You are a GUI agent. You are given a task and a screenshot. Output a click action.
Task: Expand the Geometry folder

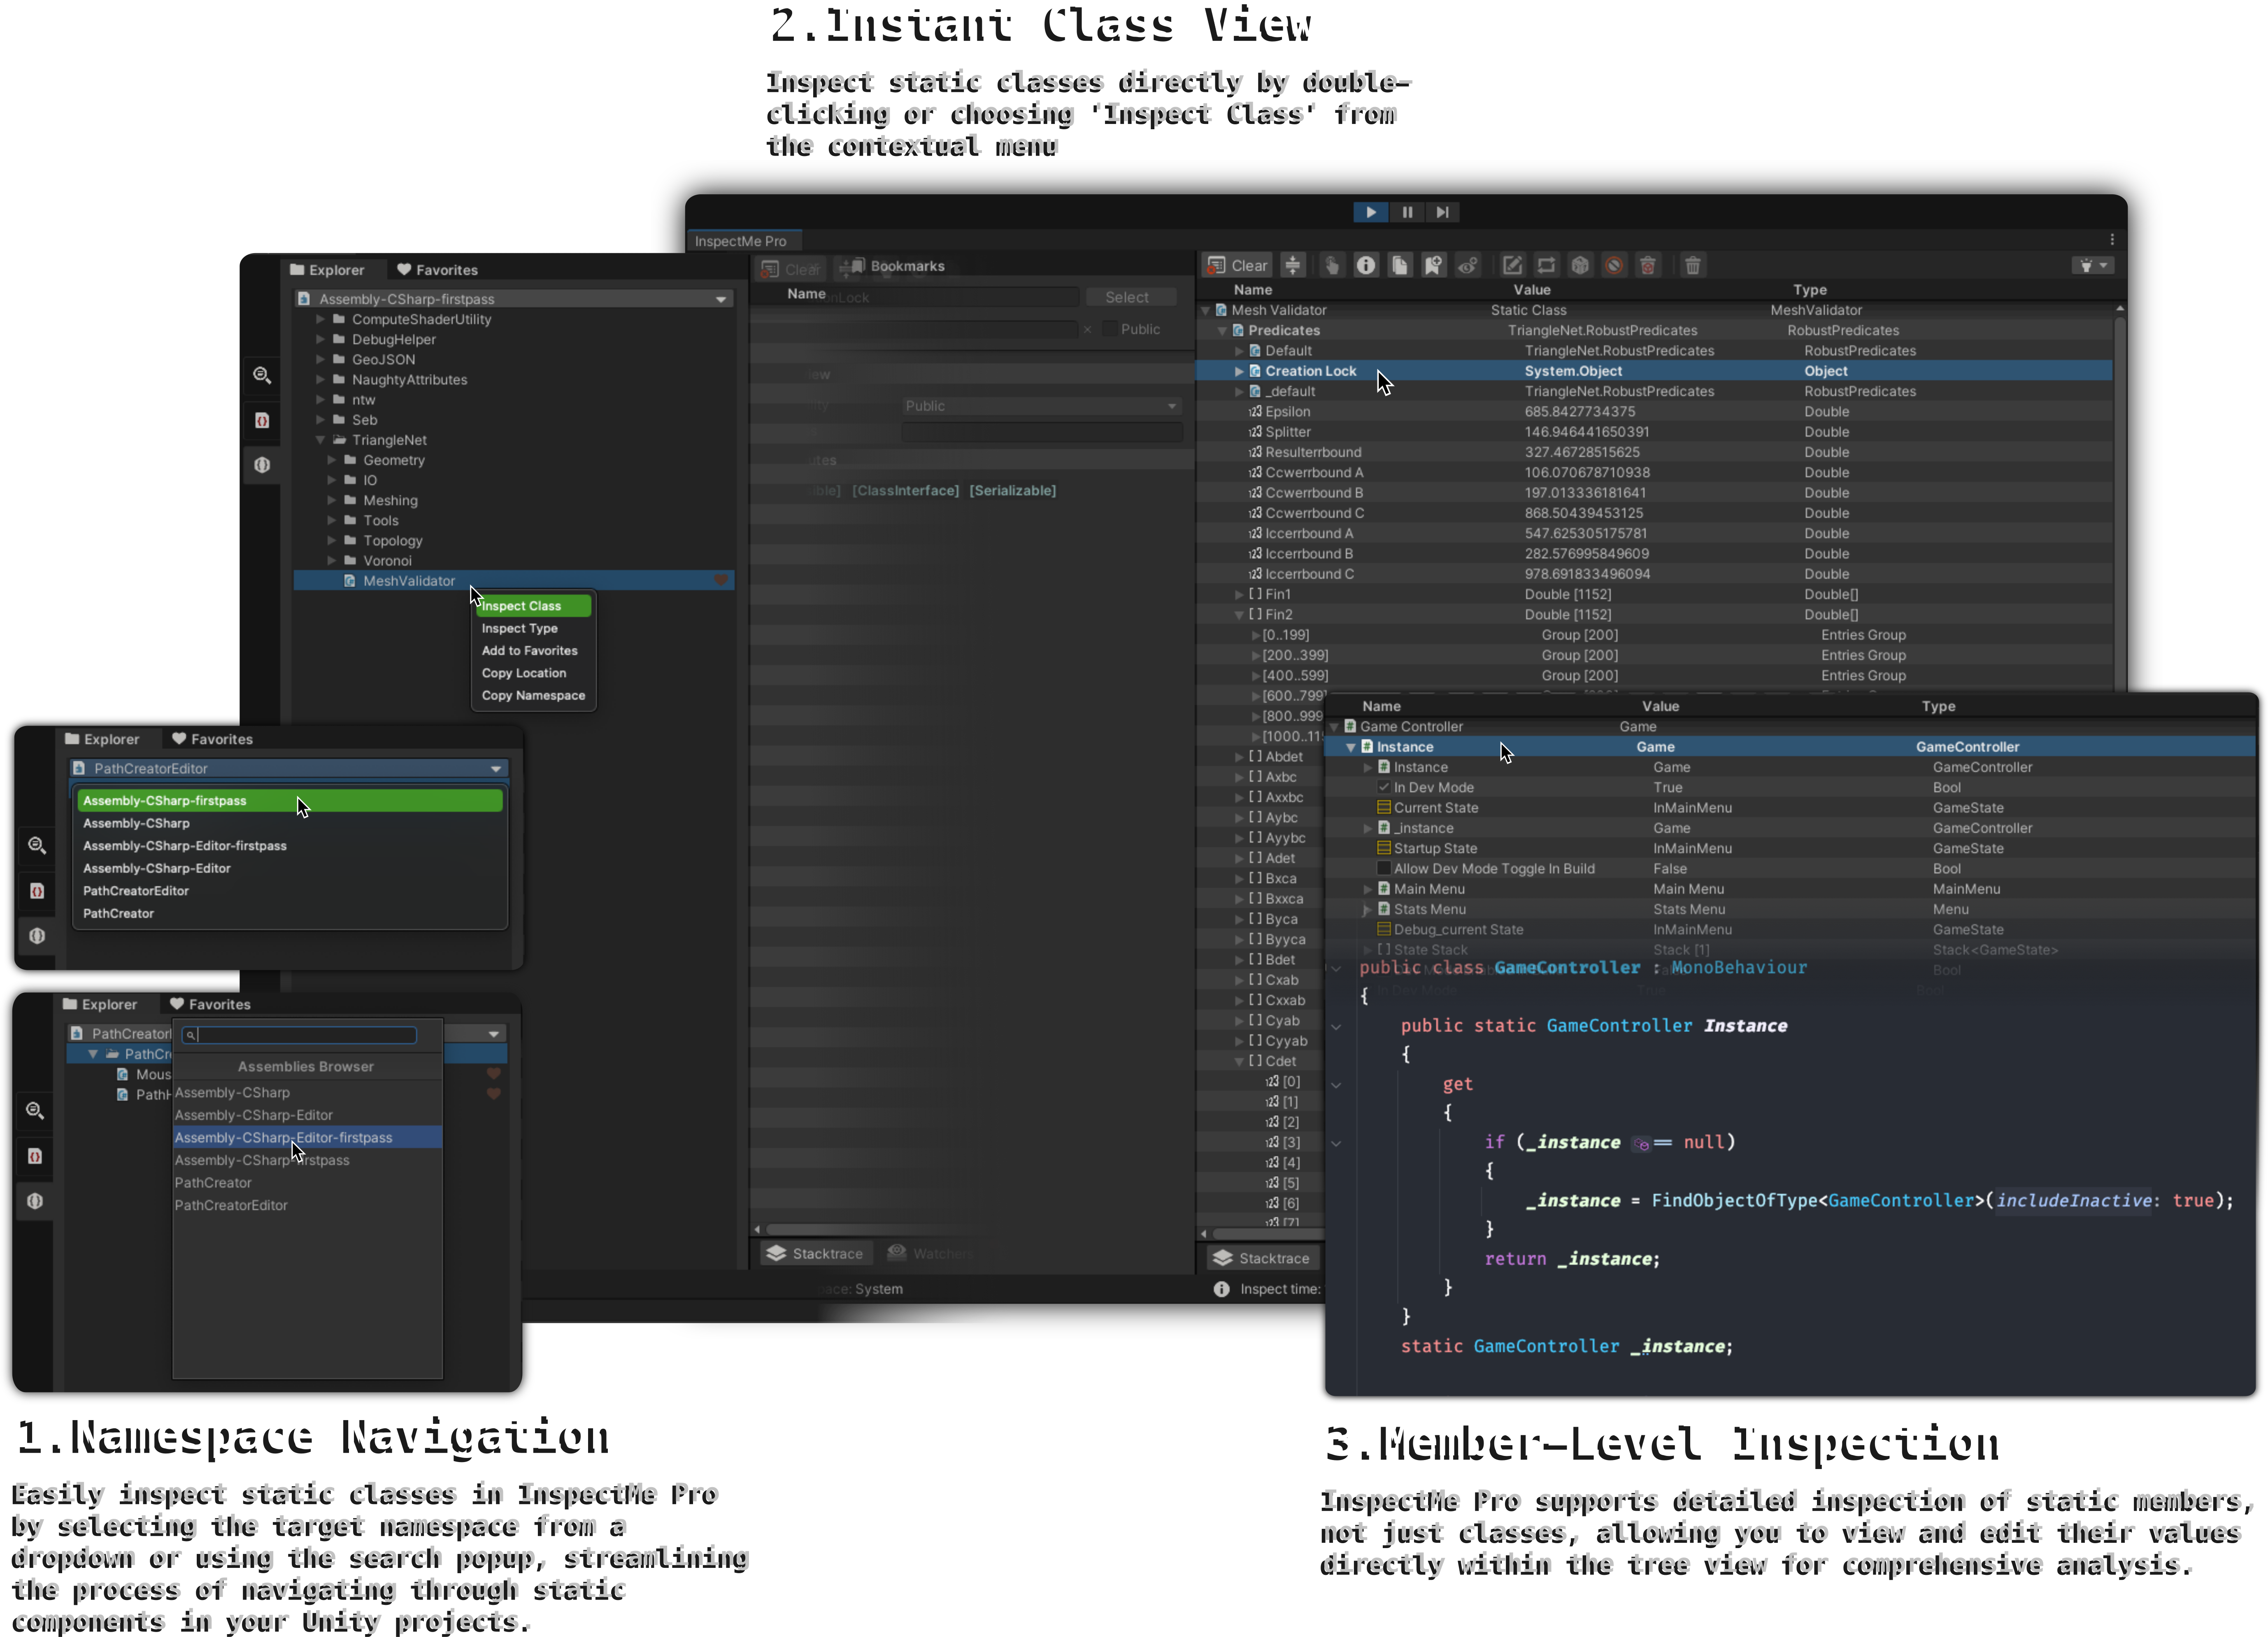[332, 460]
